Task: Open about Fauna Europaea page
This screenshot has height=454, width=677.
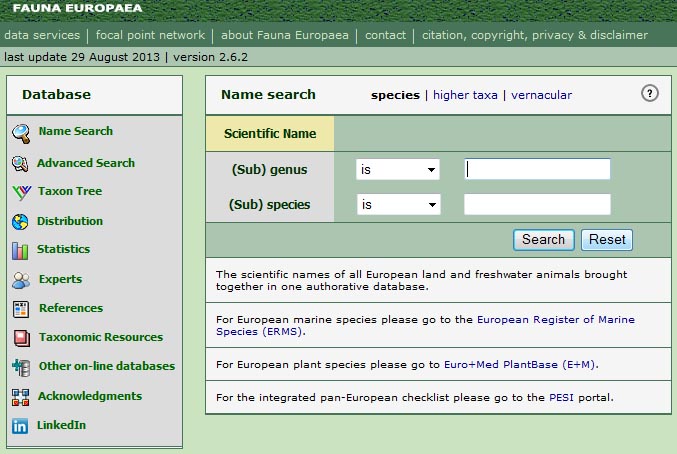Action: [x=285, y=35]
